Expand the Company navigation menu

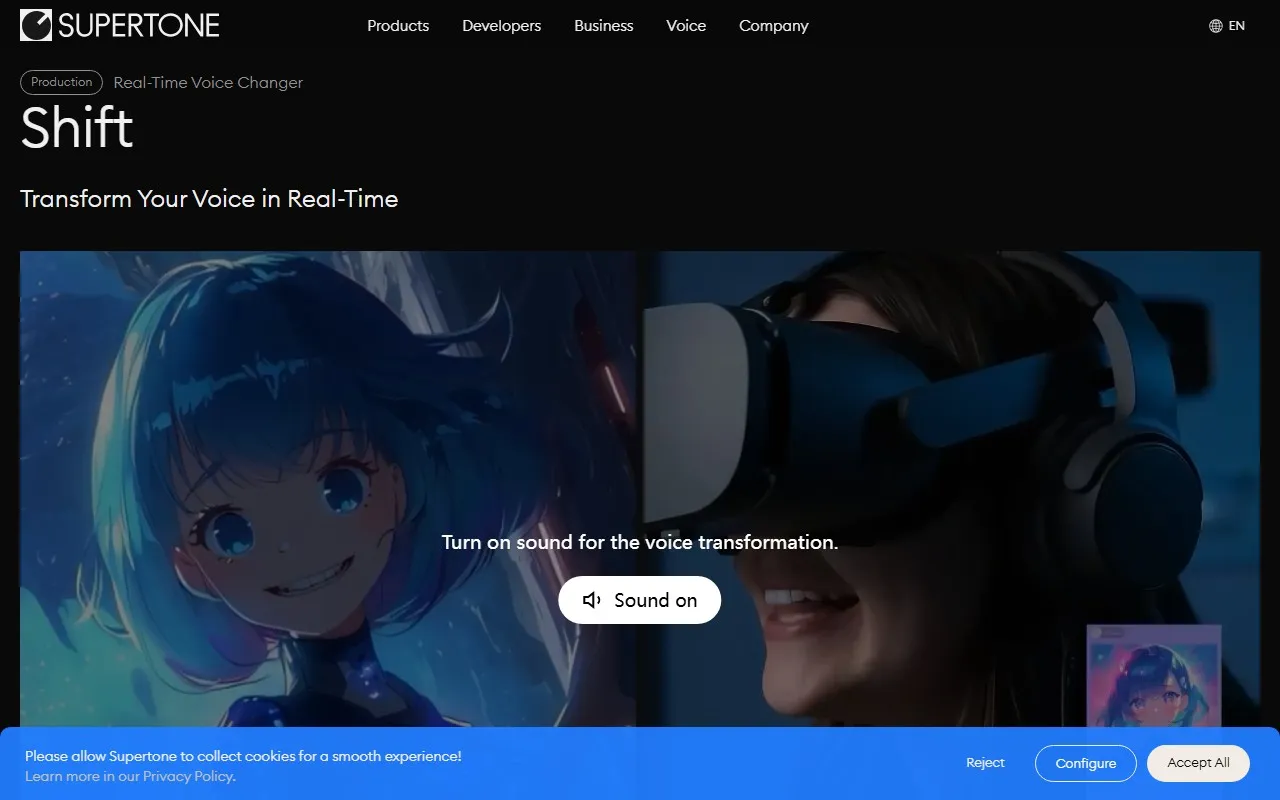[773, 26]
